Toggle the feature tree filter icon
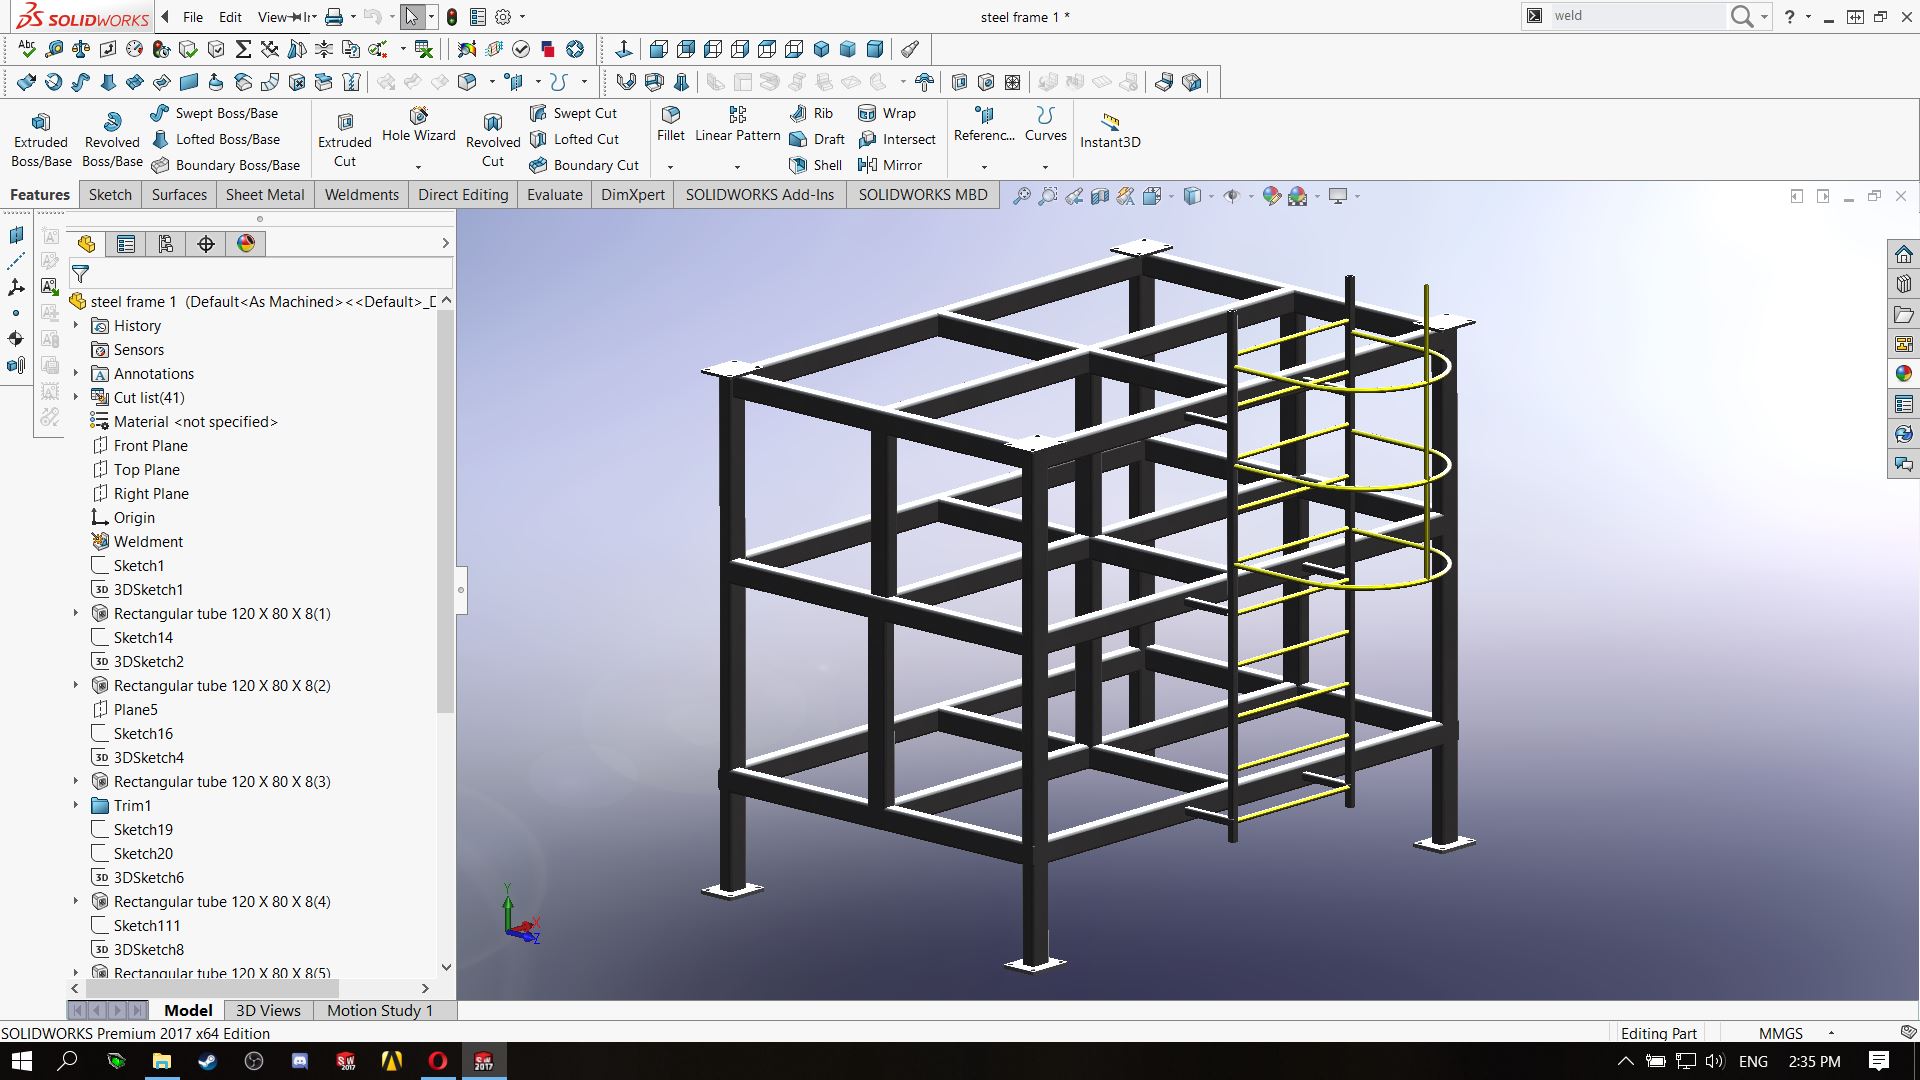 pyautogui.click(x=81, y=273)
